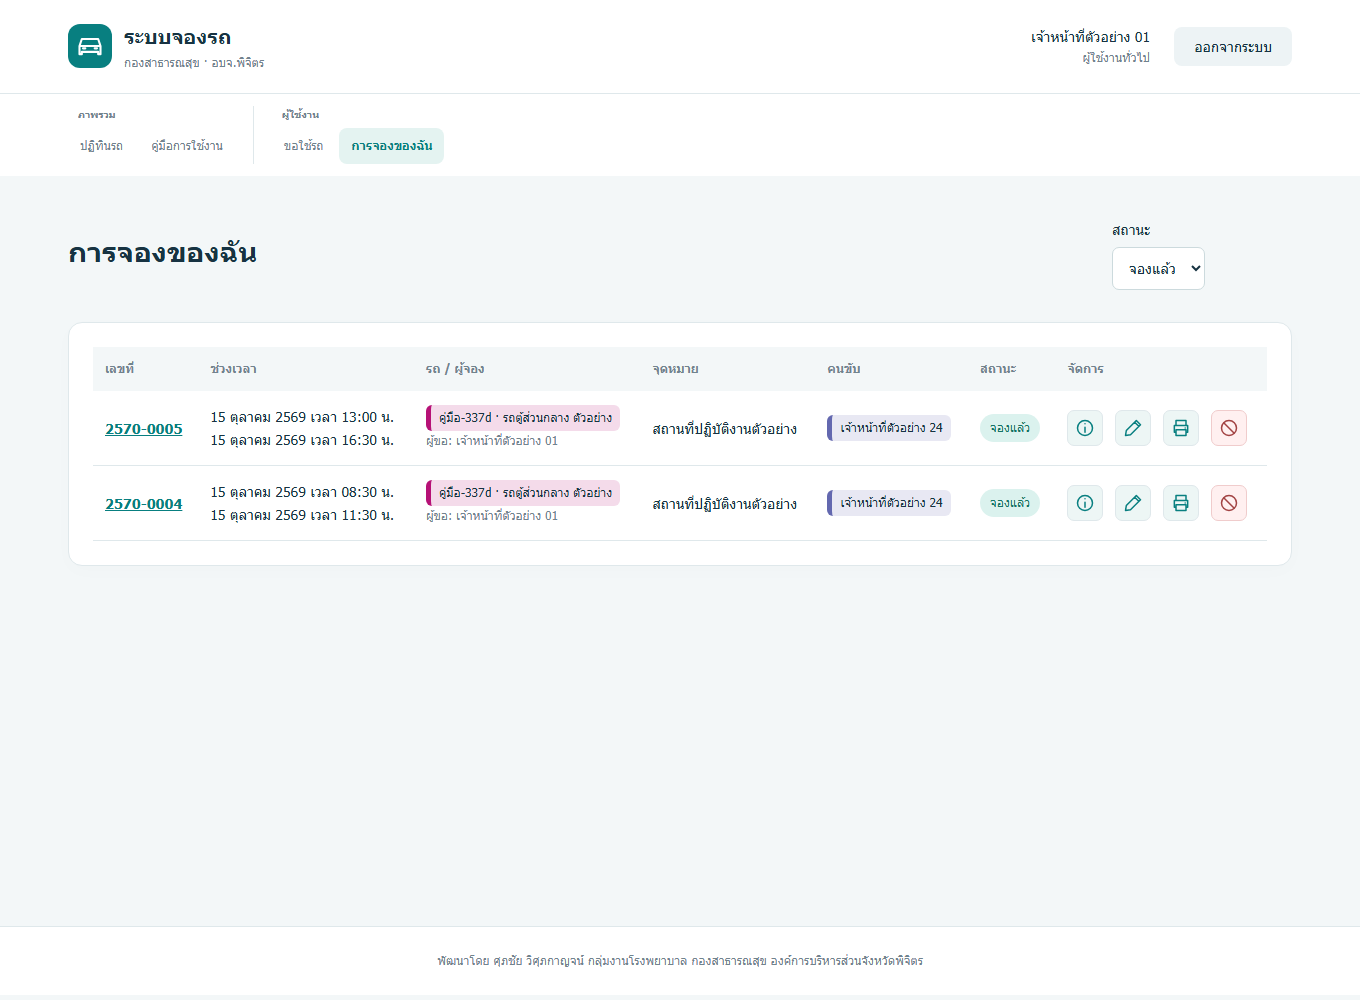Print booking 2570-0005

1181,428
